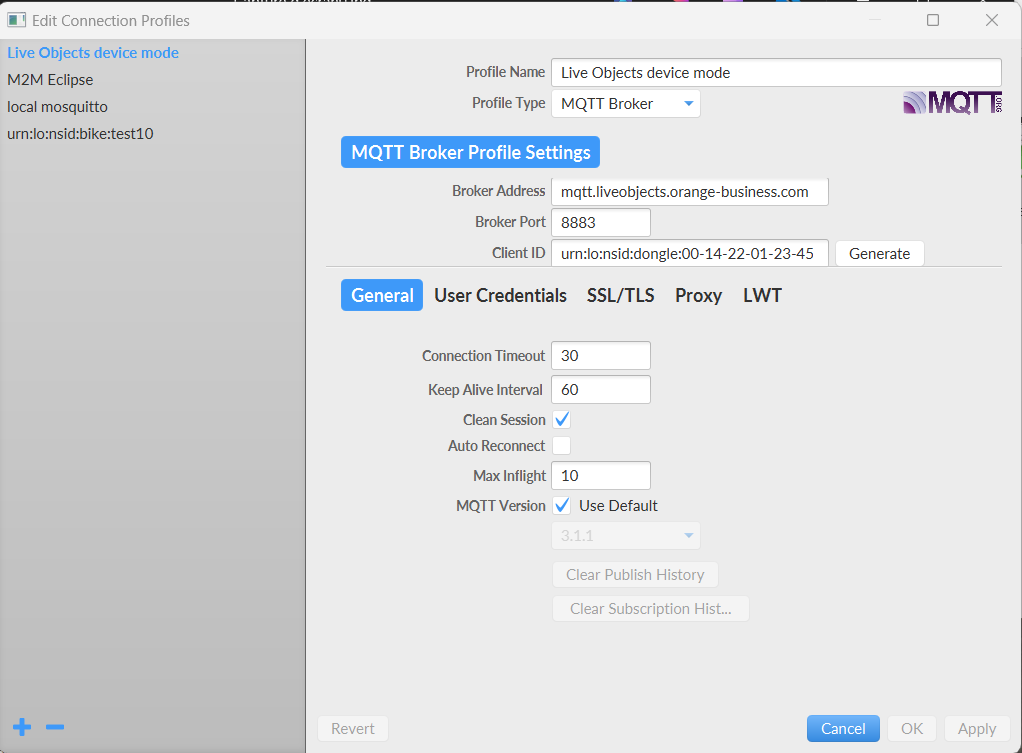Open the SSL/TLS tab

(x=620, y=295)
